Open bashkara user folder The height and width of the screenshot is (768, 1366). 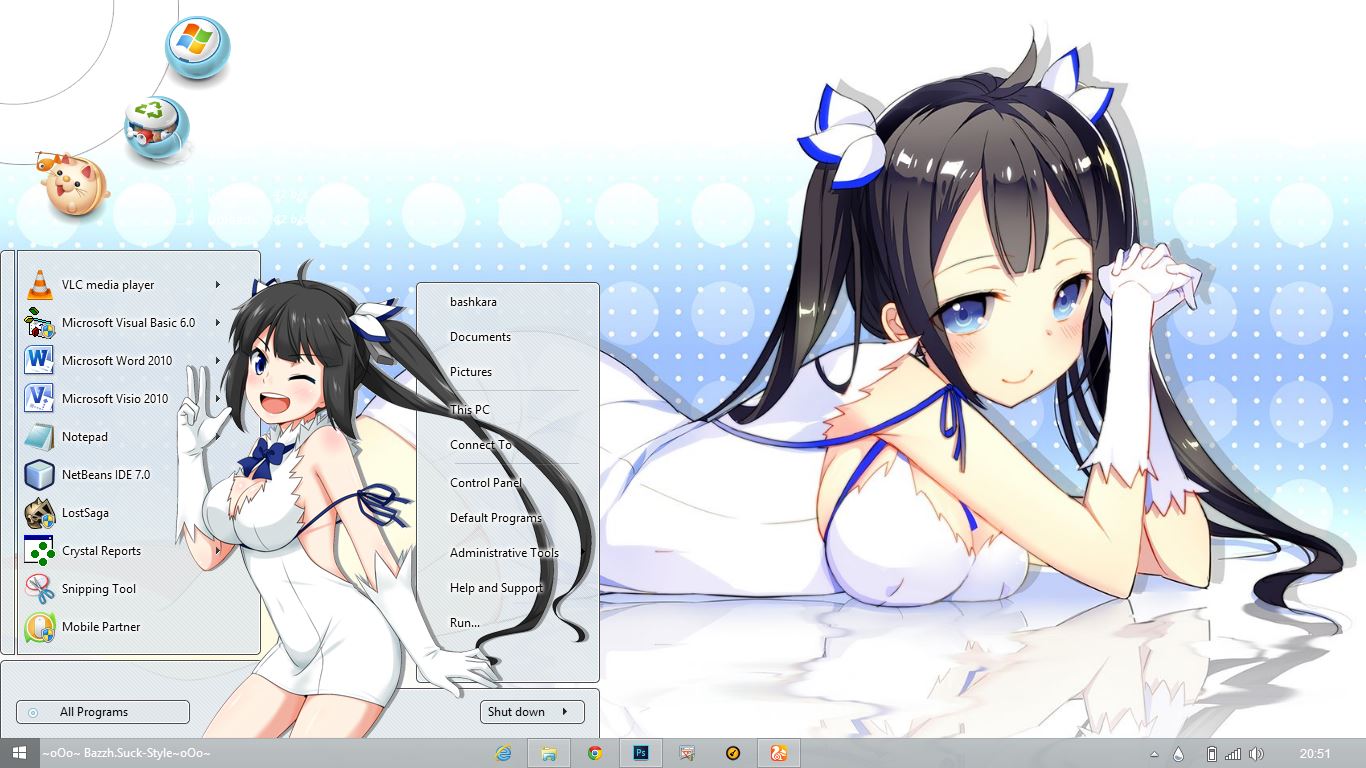click(473, 302)
